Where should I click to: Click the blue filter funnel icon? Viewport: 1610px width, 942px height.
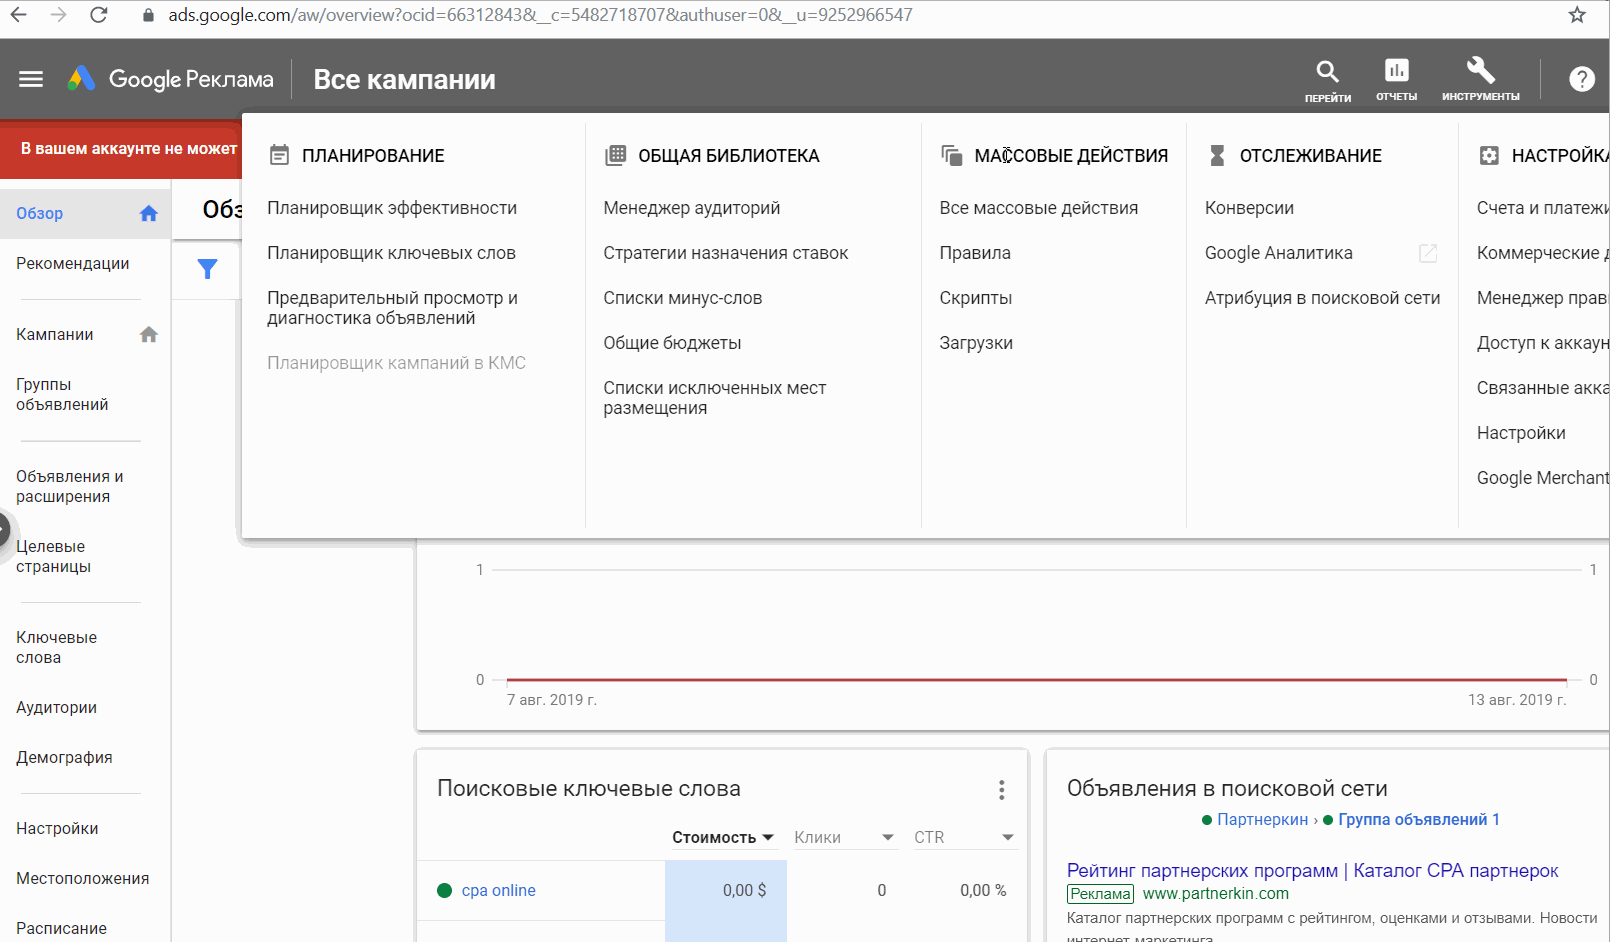(x=207, y=269)
